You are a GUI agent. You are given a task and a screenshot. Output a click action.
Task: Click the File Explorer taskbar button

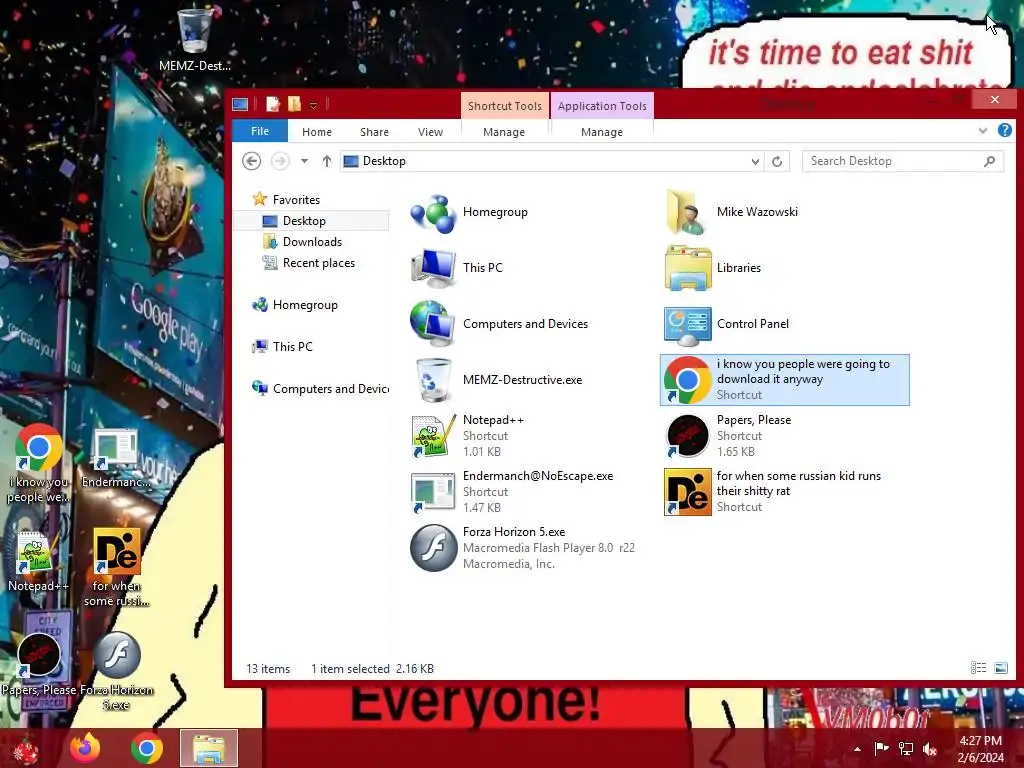pos(209,748)
